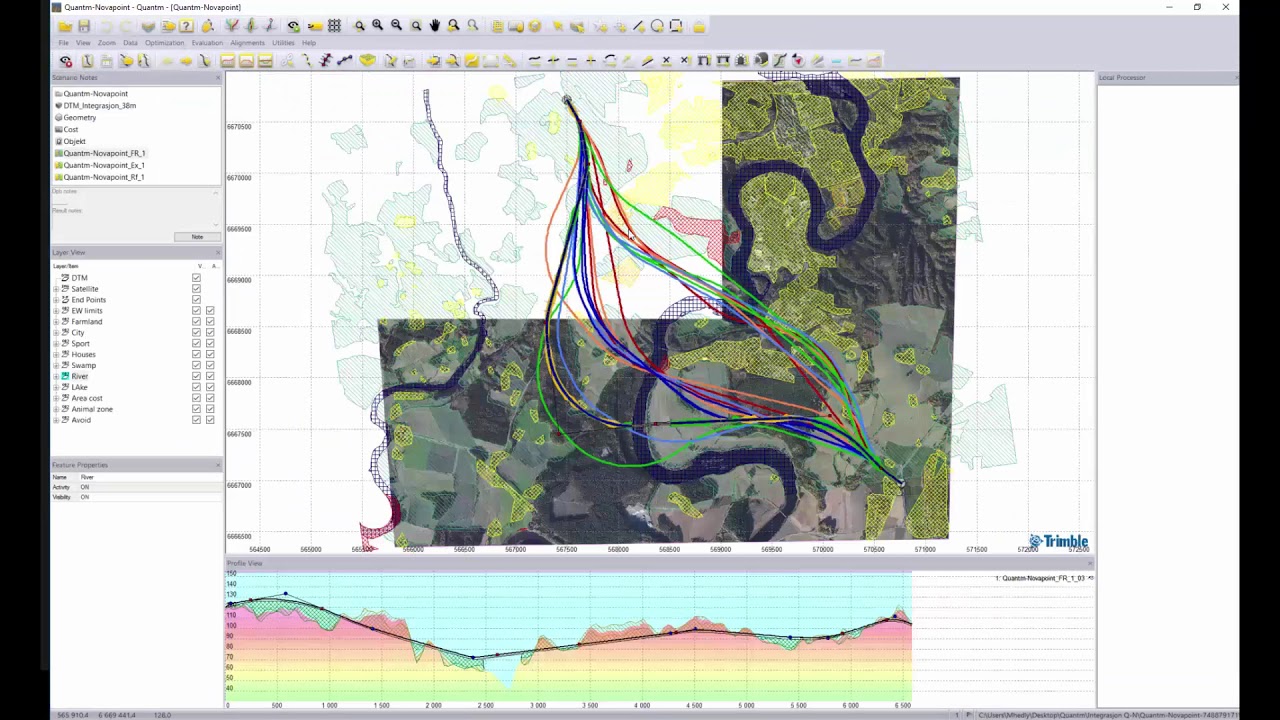Open the Data menu
Screen dimensions: 1280x720
point(130,43)
